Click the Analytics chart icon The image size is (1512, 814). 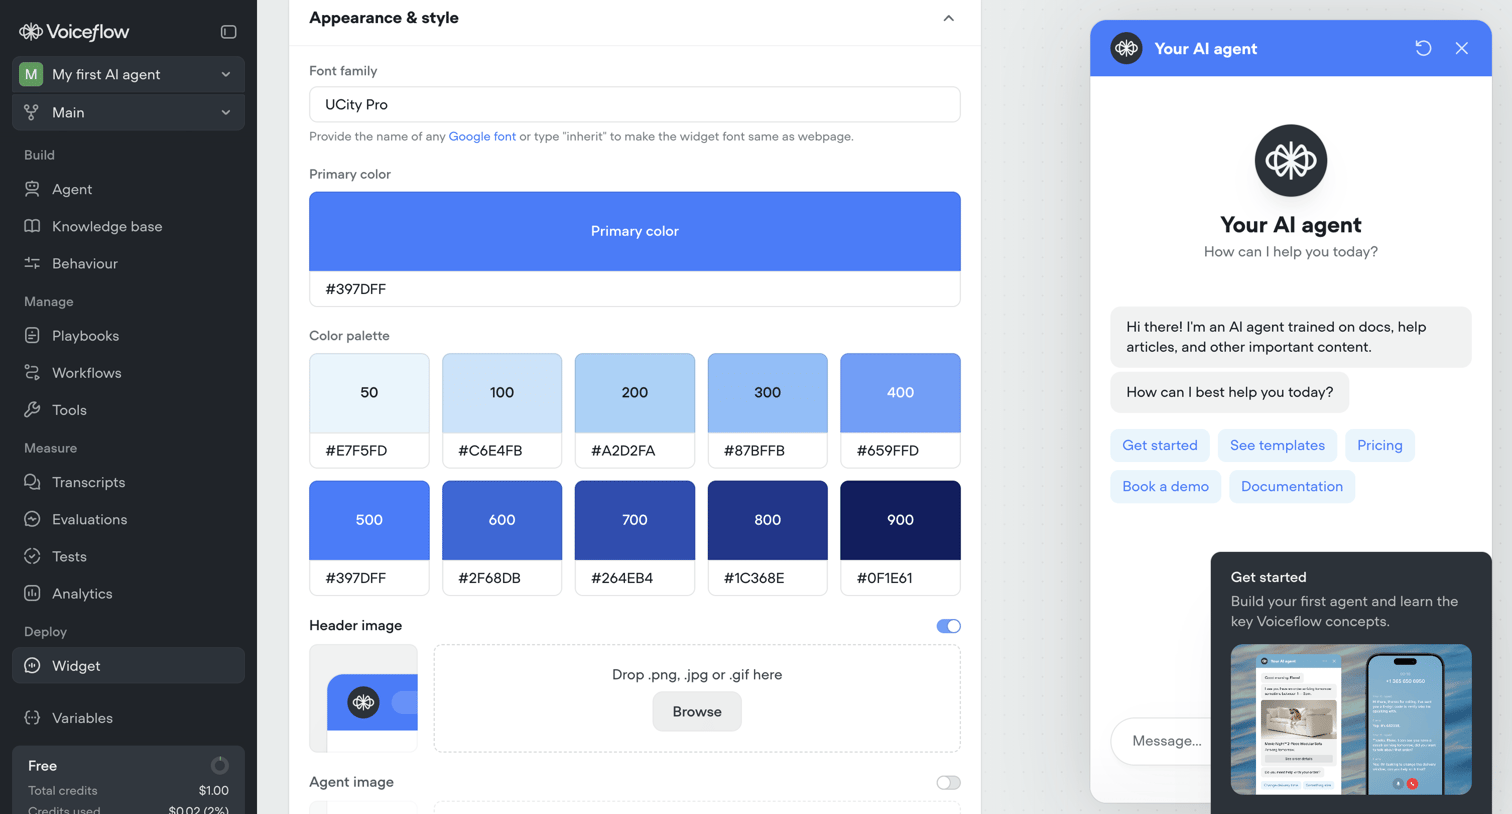(32, 593)
